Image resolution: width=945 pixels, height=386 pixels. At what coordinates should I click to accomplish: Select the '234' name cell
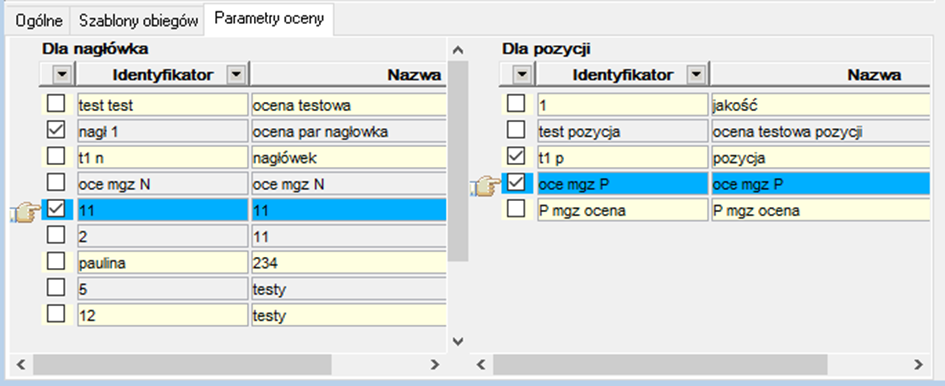tap(348, 262)
